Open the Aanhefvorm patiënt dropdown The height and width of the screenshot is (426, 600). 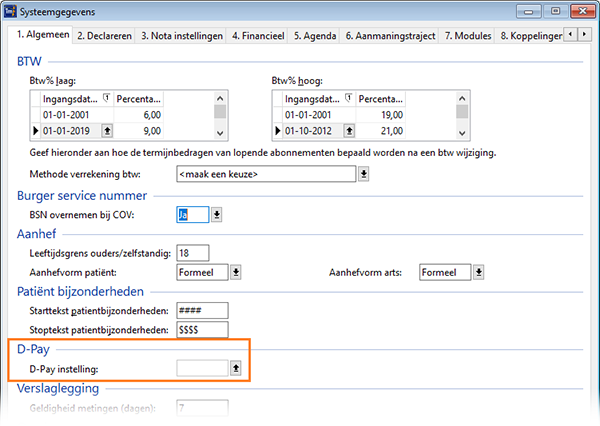click(x=236, y=272)
